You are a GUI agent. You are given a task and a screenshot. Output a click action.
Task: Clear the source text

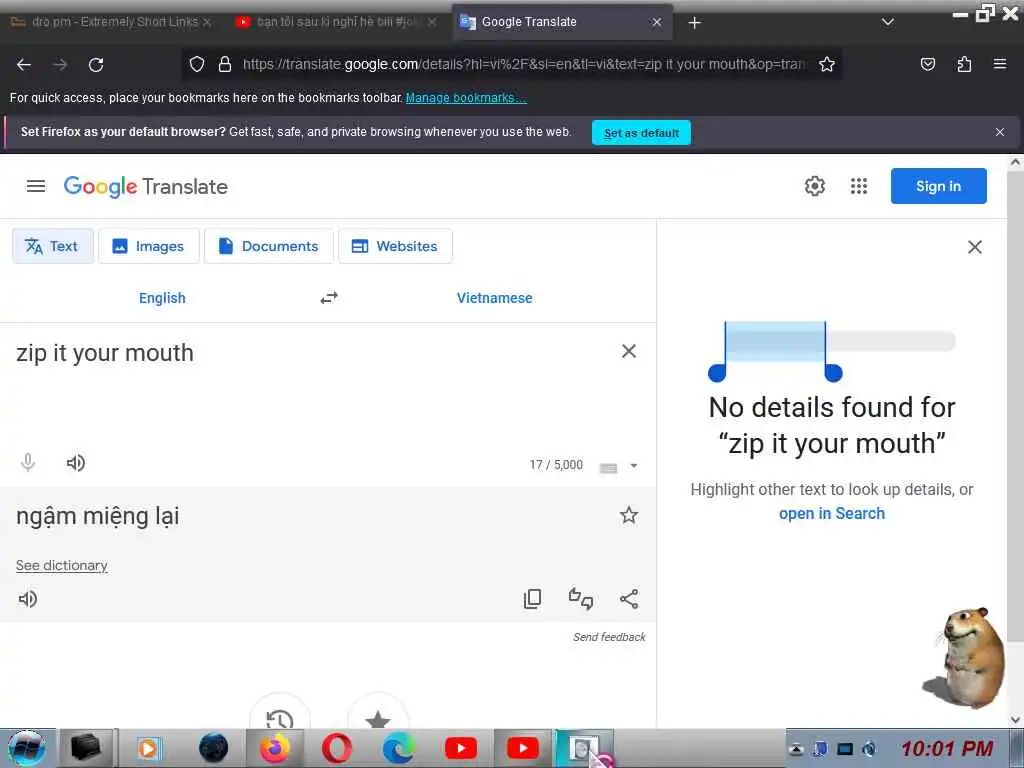coord(629,351)
